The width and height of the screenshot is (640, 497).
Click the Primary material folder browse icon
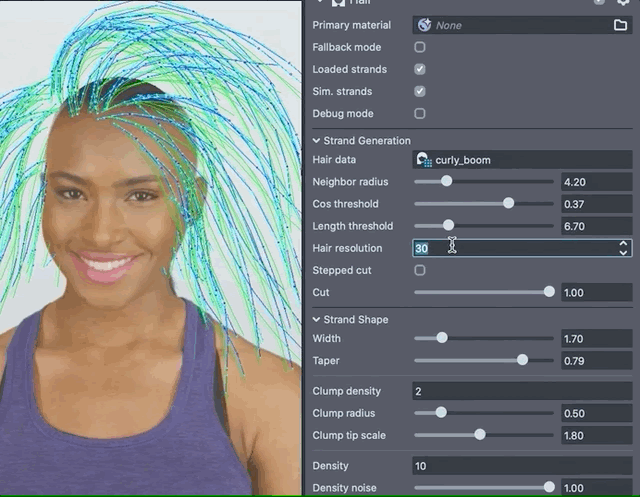(x=620, y=25)
